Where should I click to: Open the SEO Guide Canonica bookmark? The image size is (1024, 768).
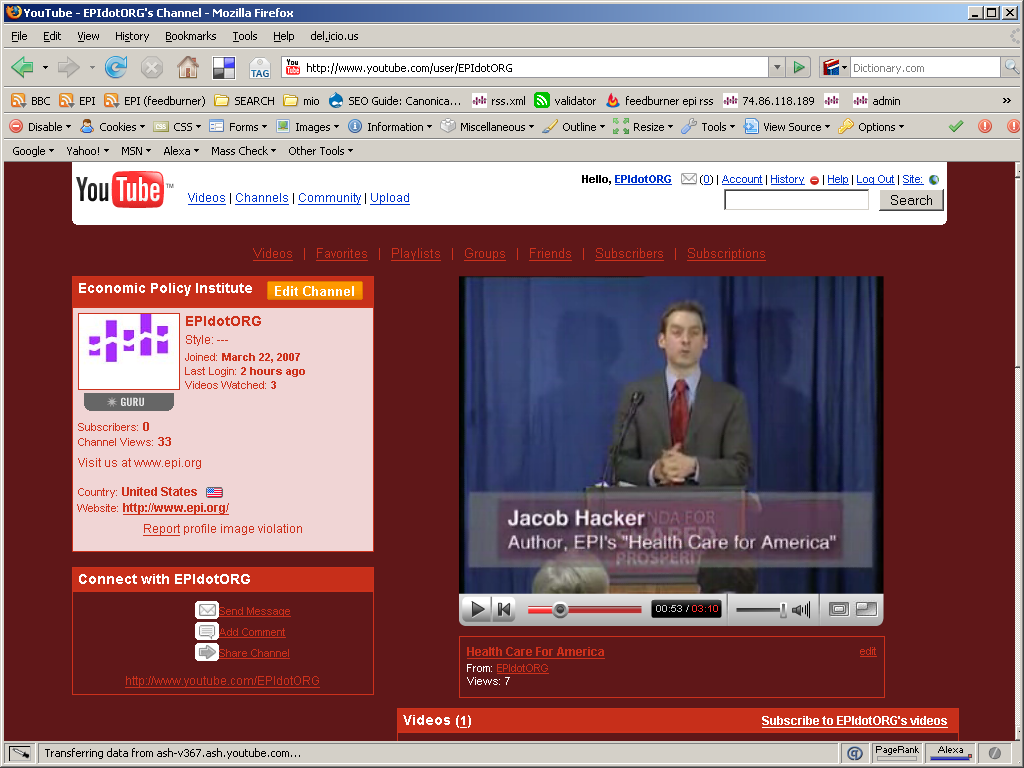pos(394,101)
